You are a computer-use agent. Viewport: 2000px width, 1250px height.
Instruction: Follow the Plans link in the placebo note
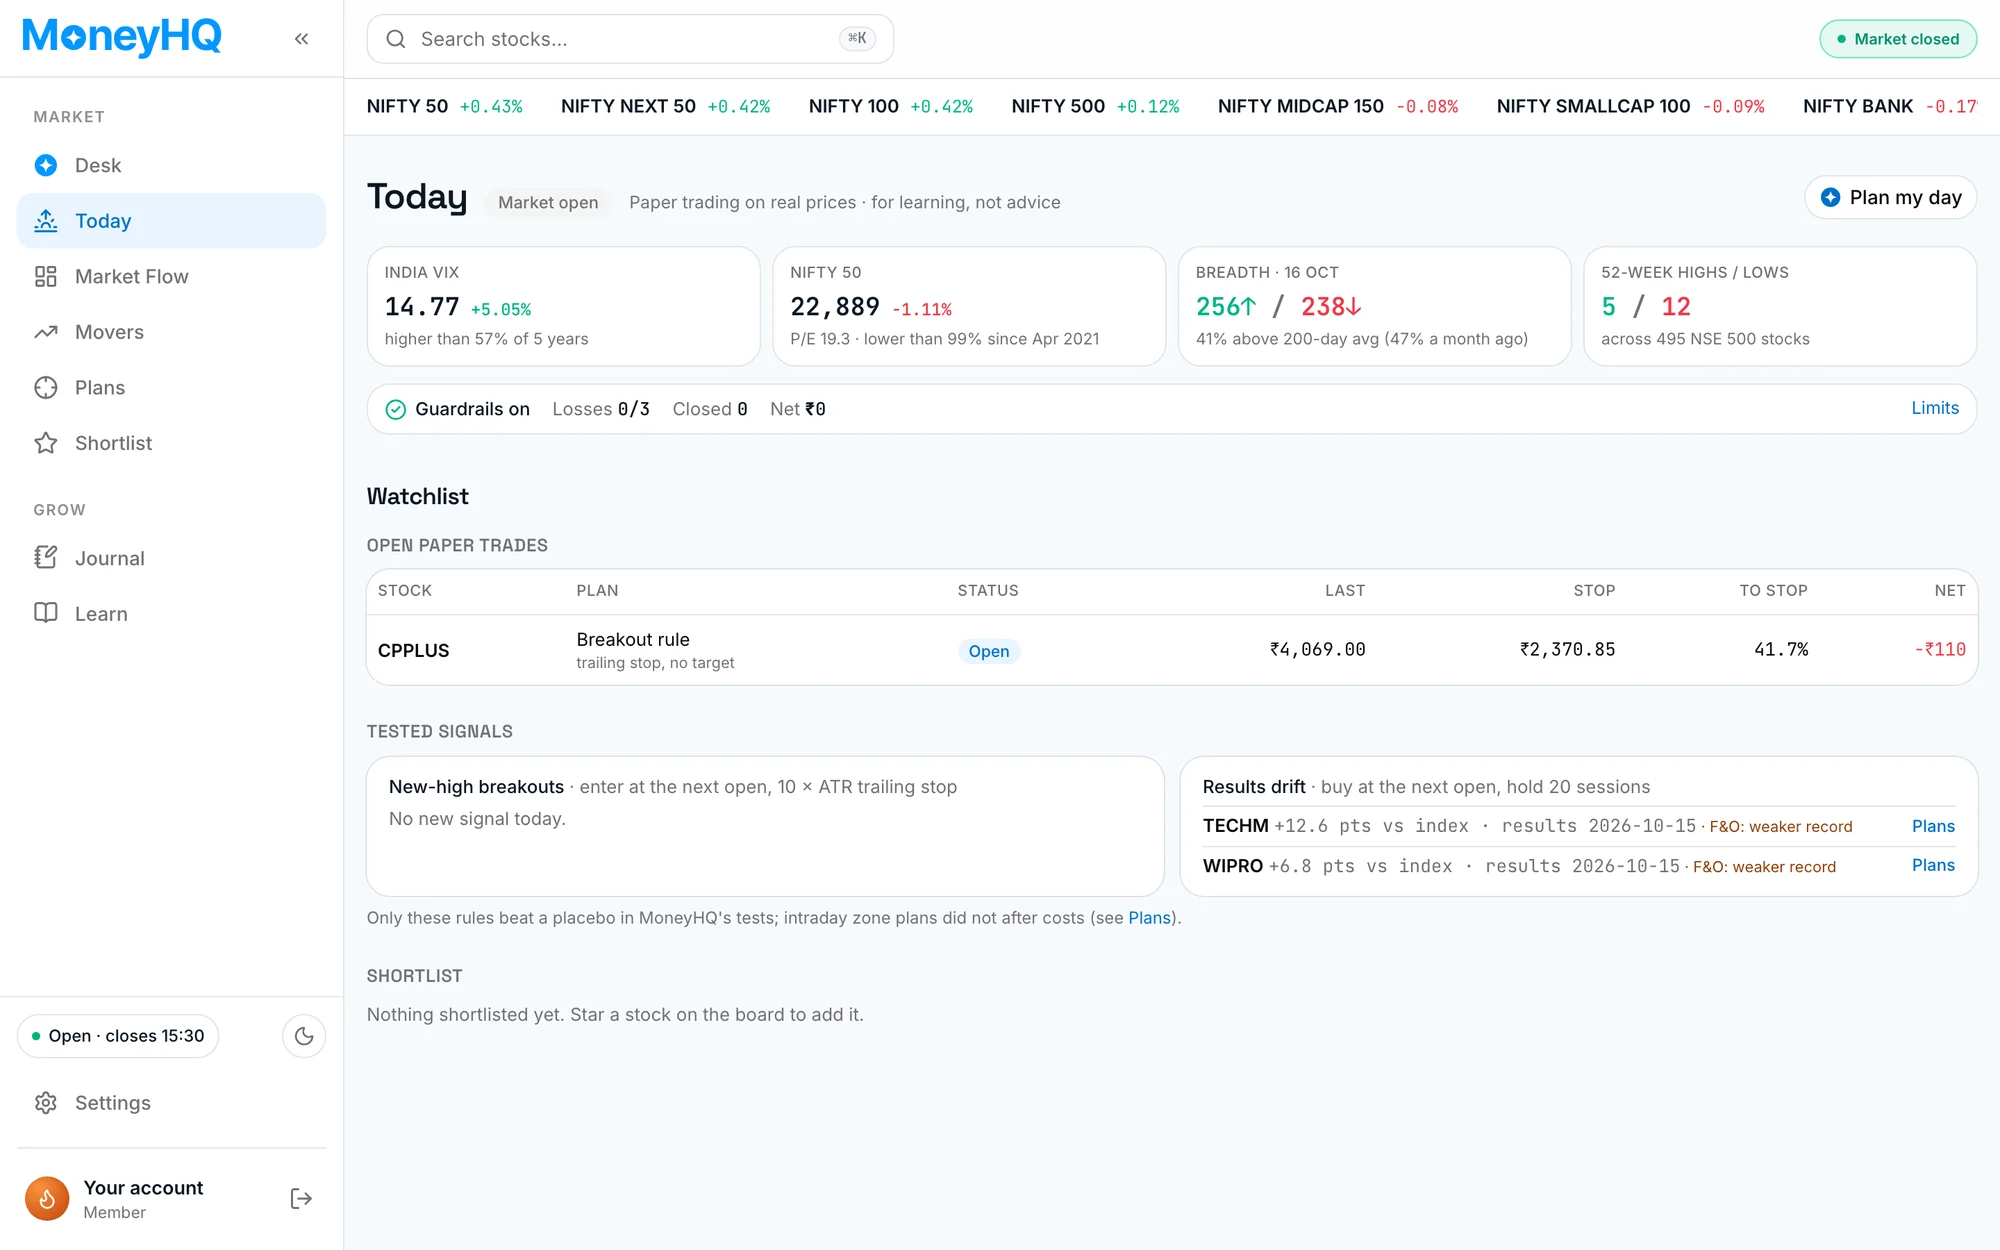click(x=1149, y=918)
